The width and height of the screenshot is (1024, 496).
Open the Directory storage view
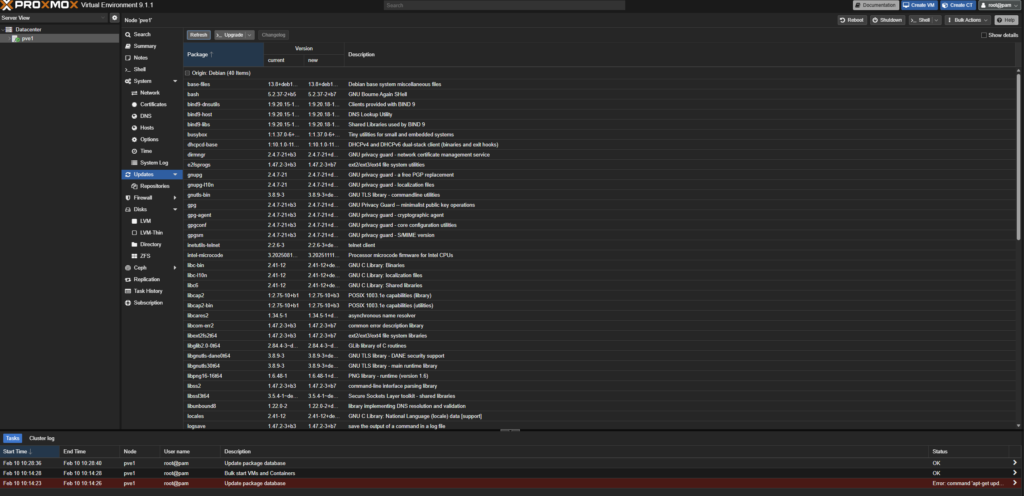(150, 244)
